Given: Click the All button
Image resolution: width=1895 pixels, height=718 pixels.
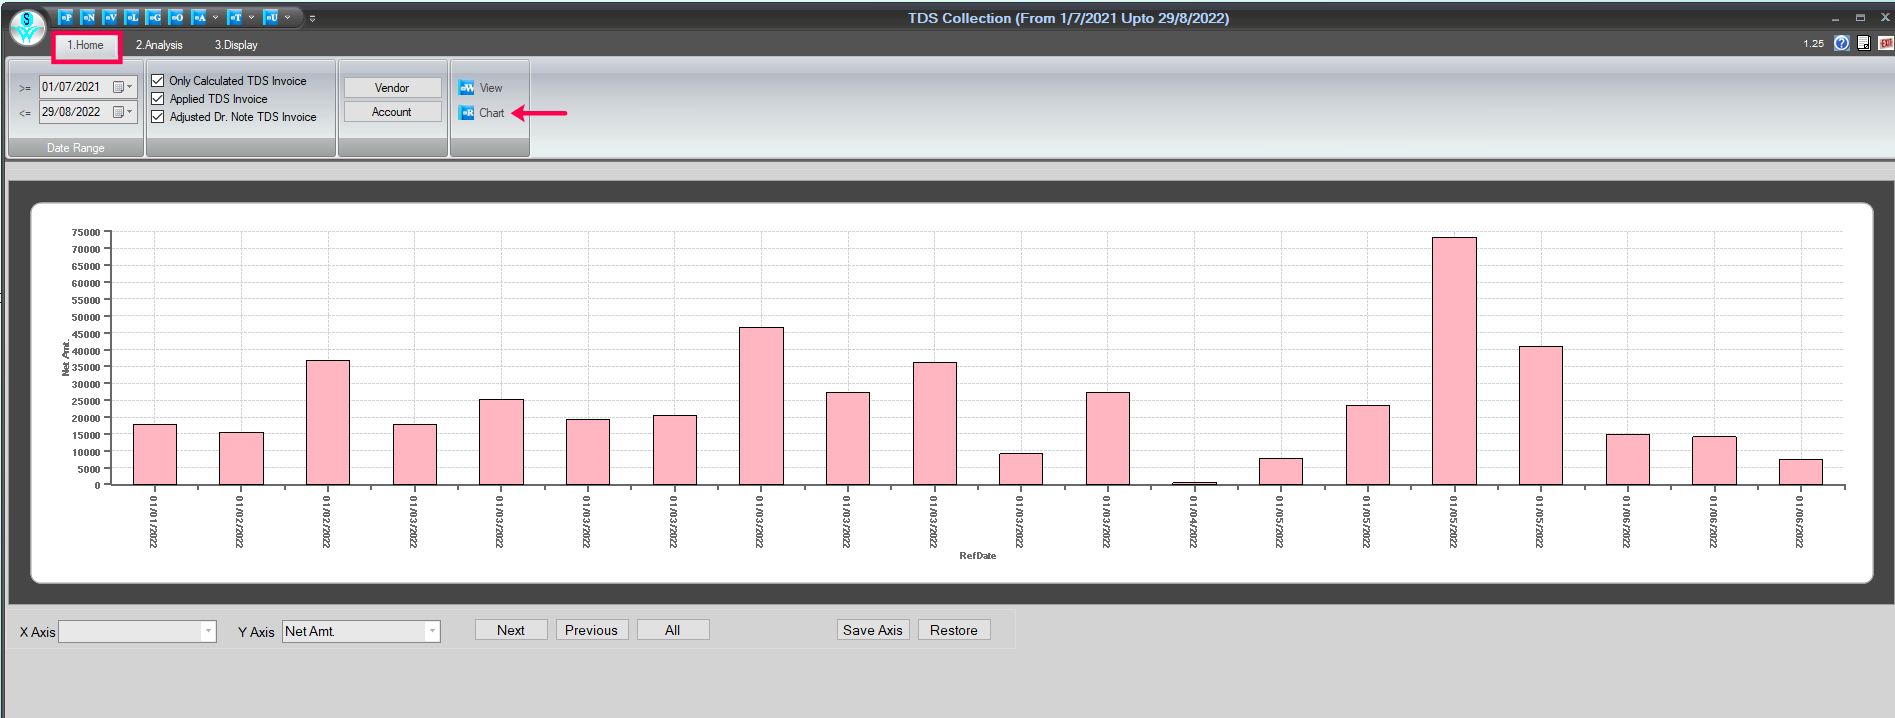Looking at the screenshot, I should (673, 630).
